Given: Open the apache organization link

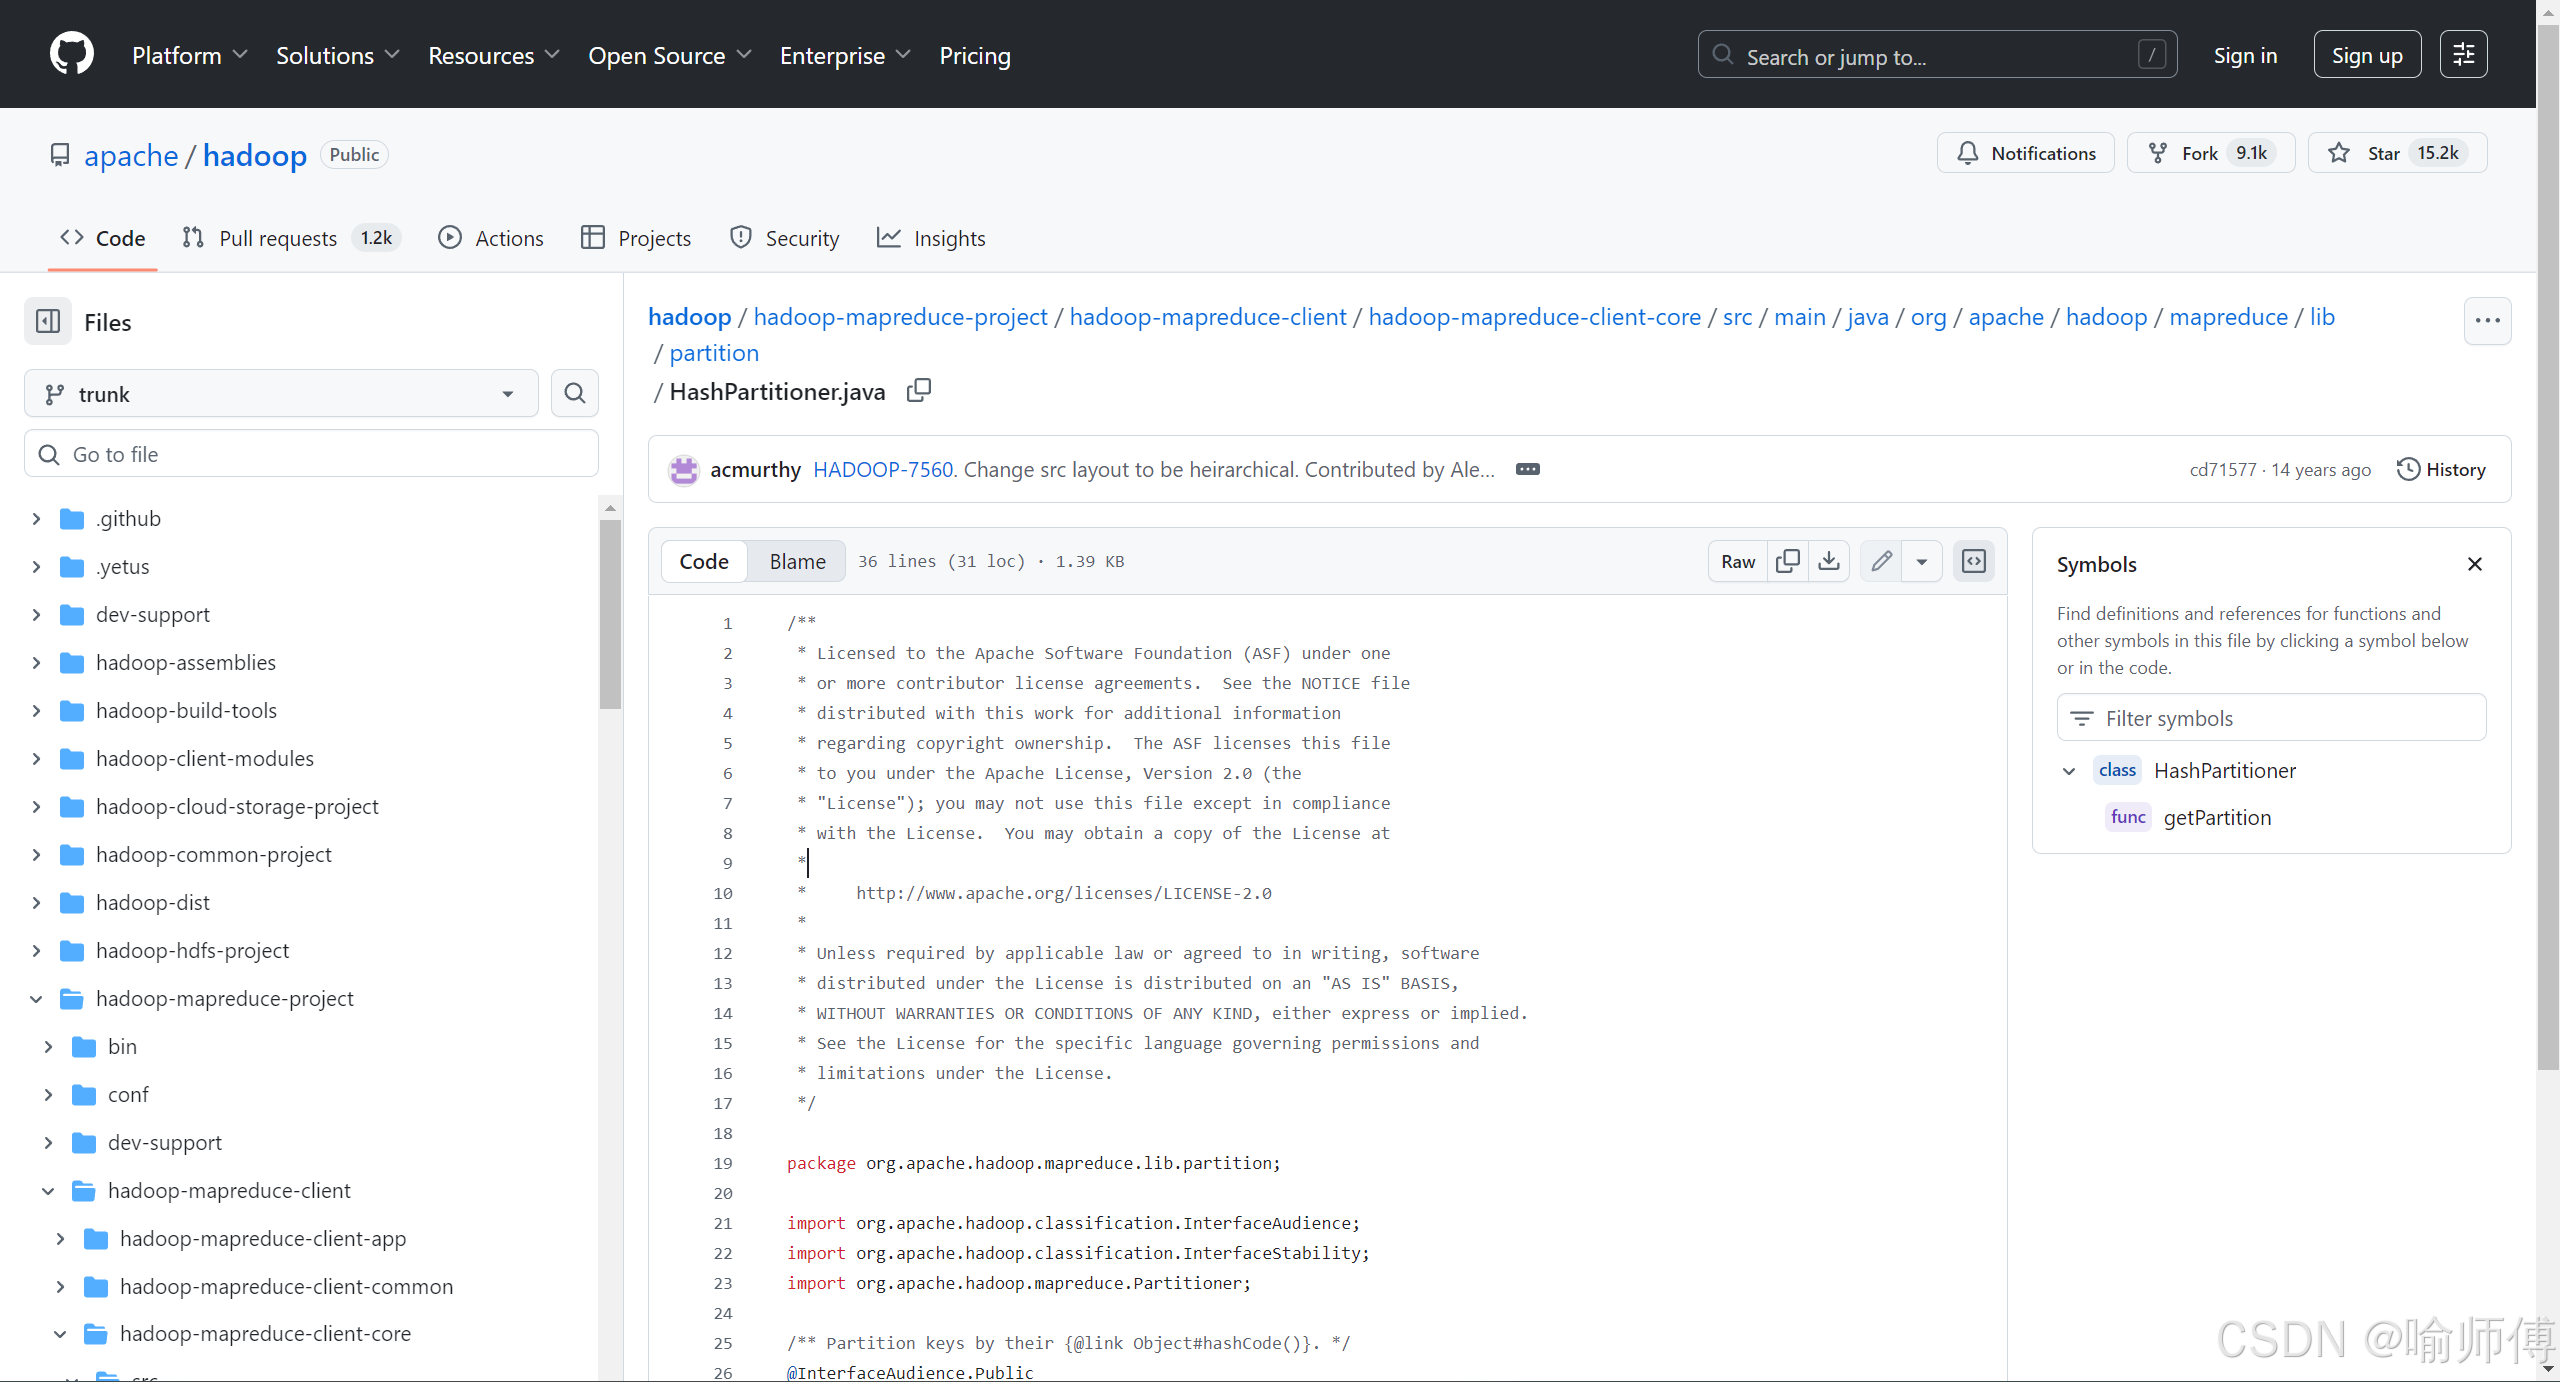Looking at the screenshot, I should tap(131, 155).
